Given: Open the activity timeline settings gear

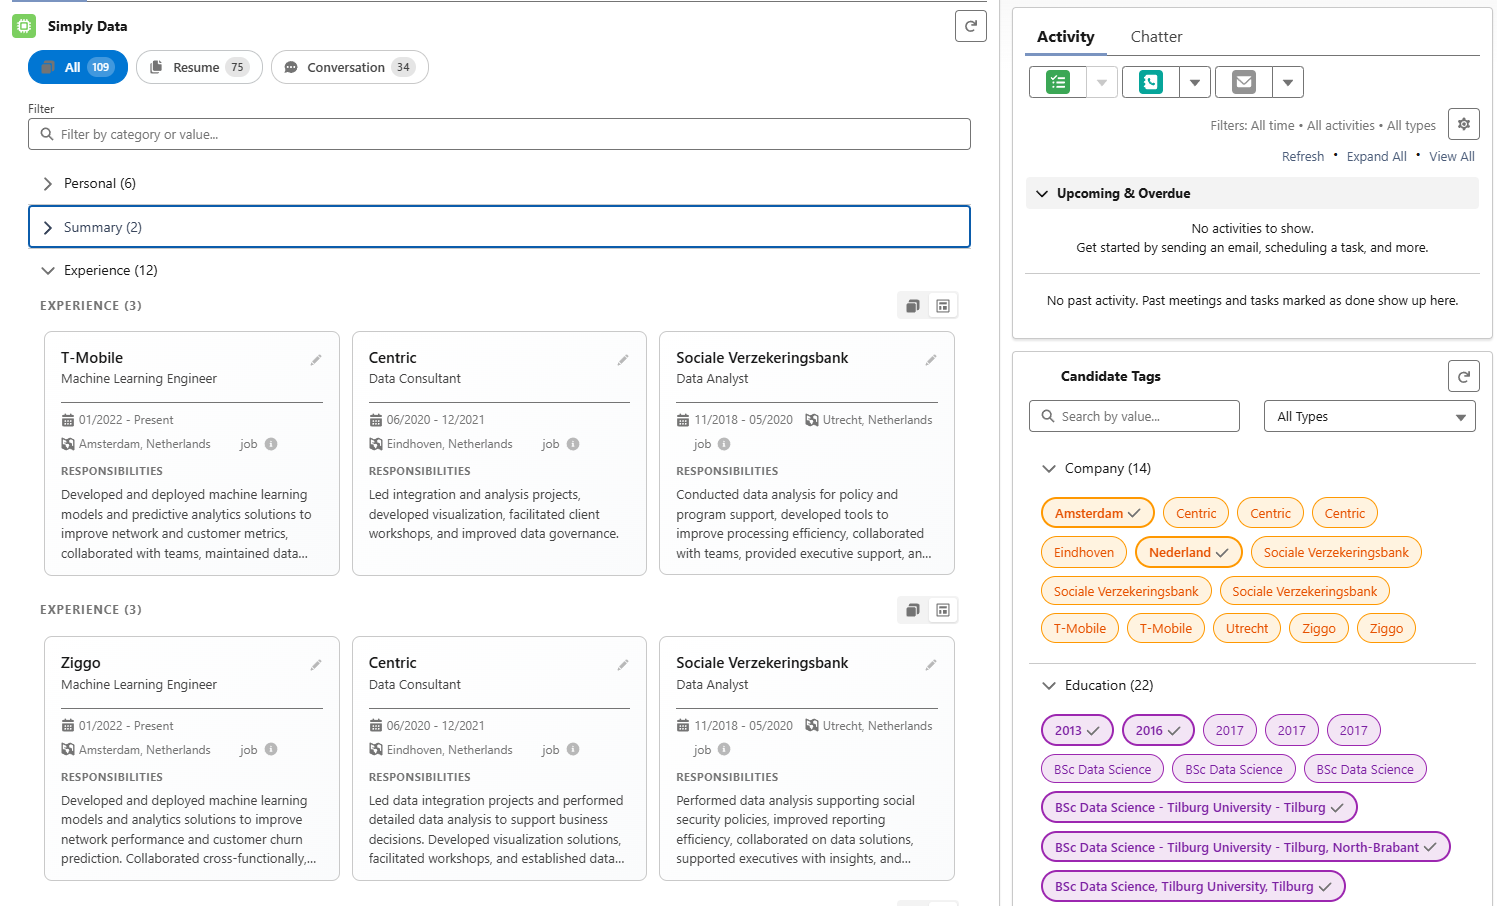Looking at the screenshot, I should point(1463,123).
